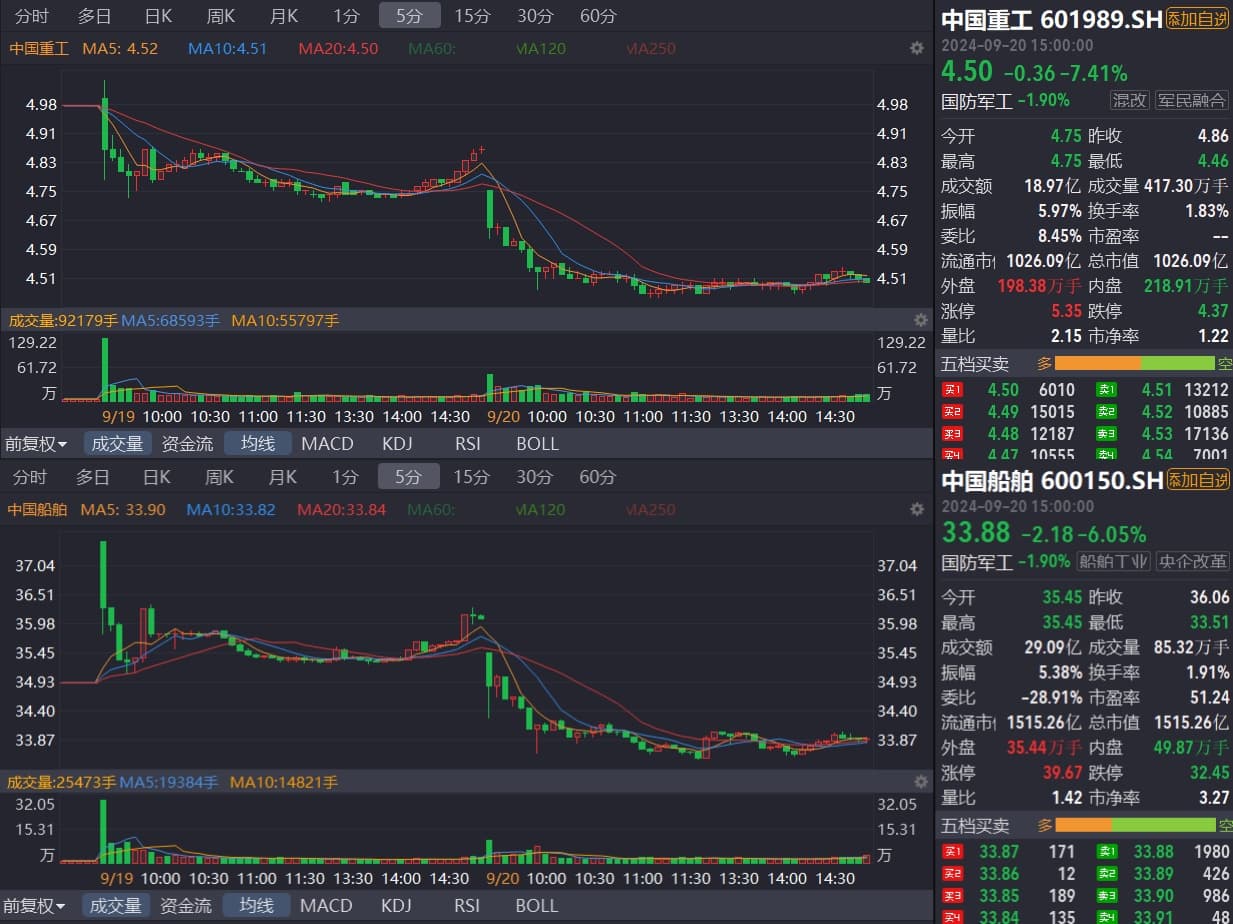
Task: Toggle MA5: 4.52 line on 中国重工 chart
Action: coord(120,48)
